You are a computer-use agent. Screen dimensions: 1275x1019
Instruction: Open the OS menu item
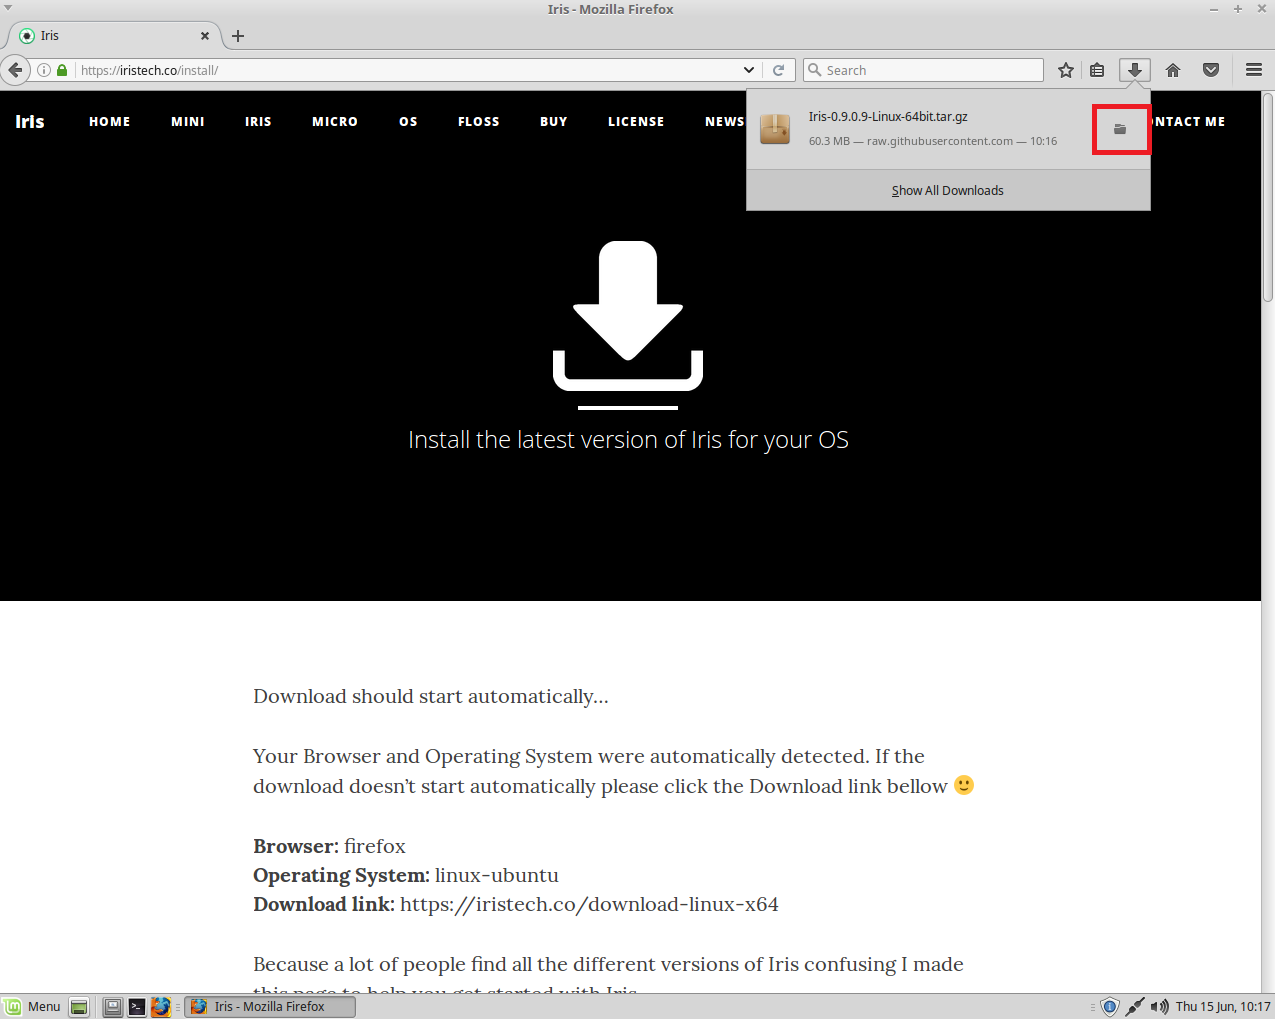(408, 121)
